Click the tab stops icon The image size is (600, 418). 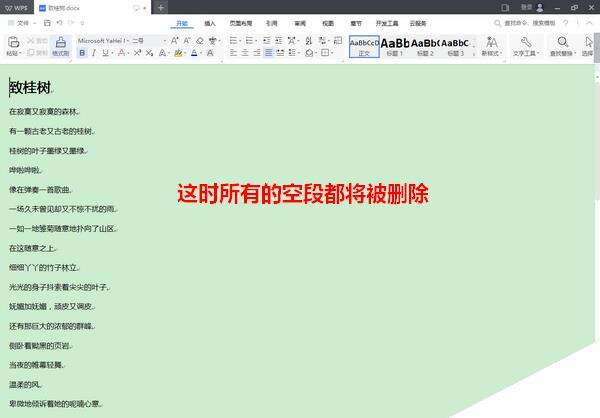[x=338, y=40]
